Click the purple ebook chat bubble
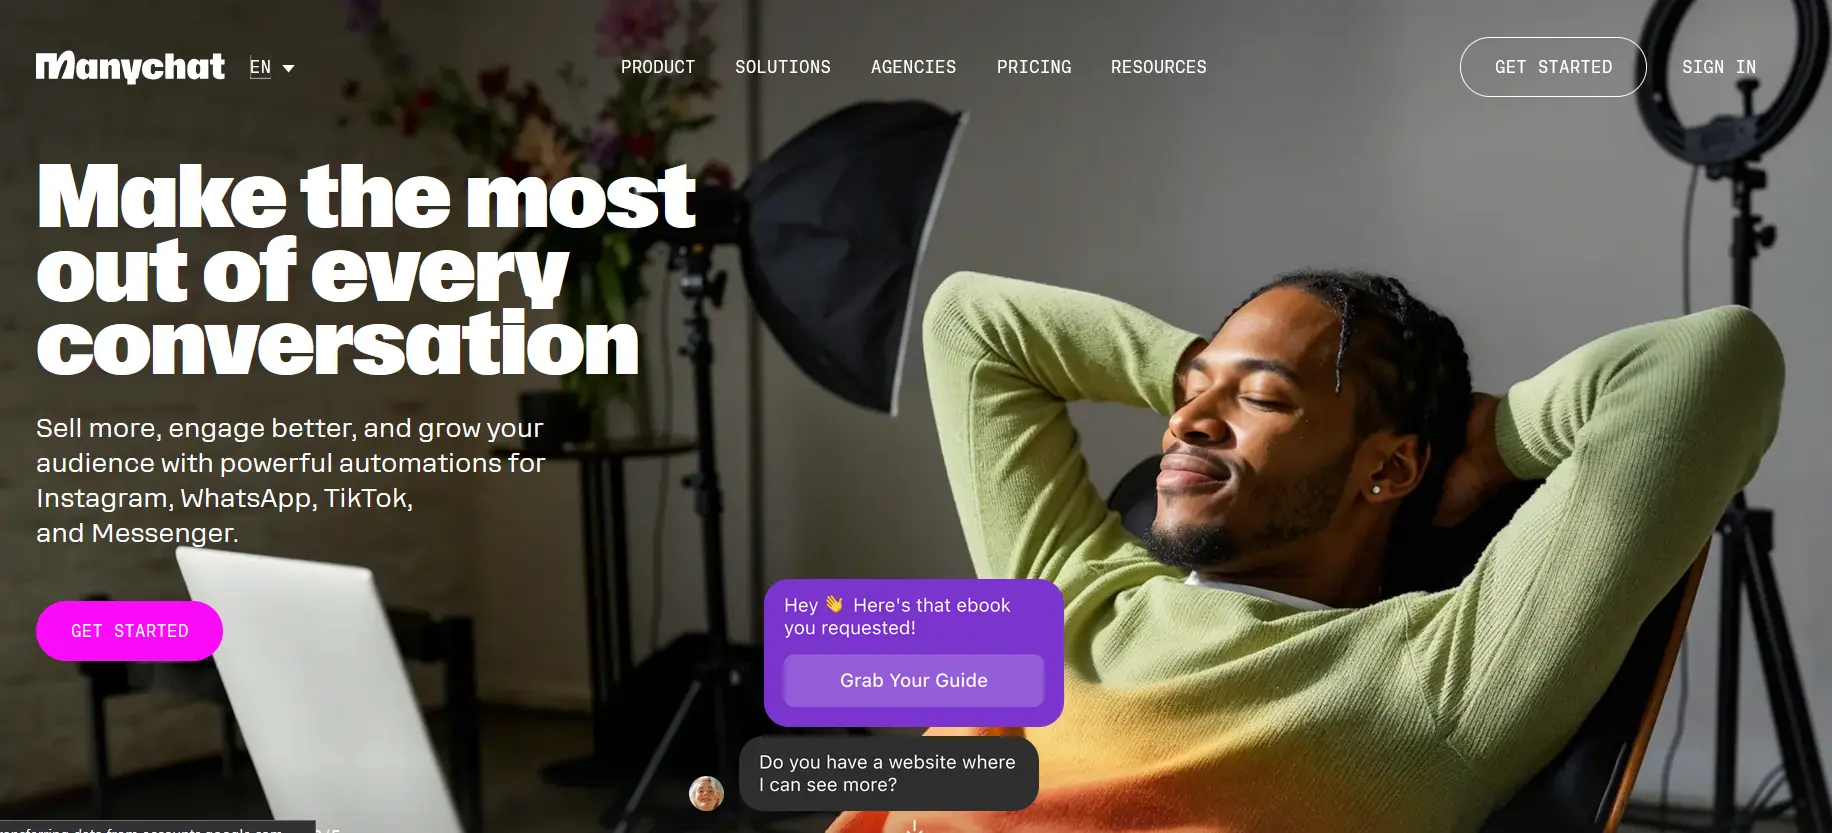Image resolution: width=1832 pixels, height=833 pixels. [914, 653]
